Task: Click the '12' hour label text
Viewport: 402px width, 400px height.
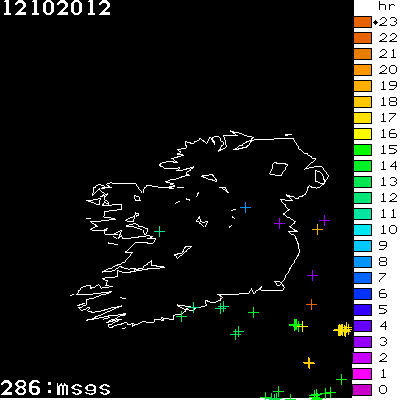Action: (388, 198)
